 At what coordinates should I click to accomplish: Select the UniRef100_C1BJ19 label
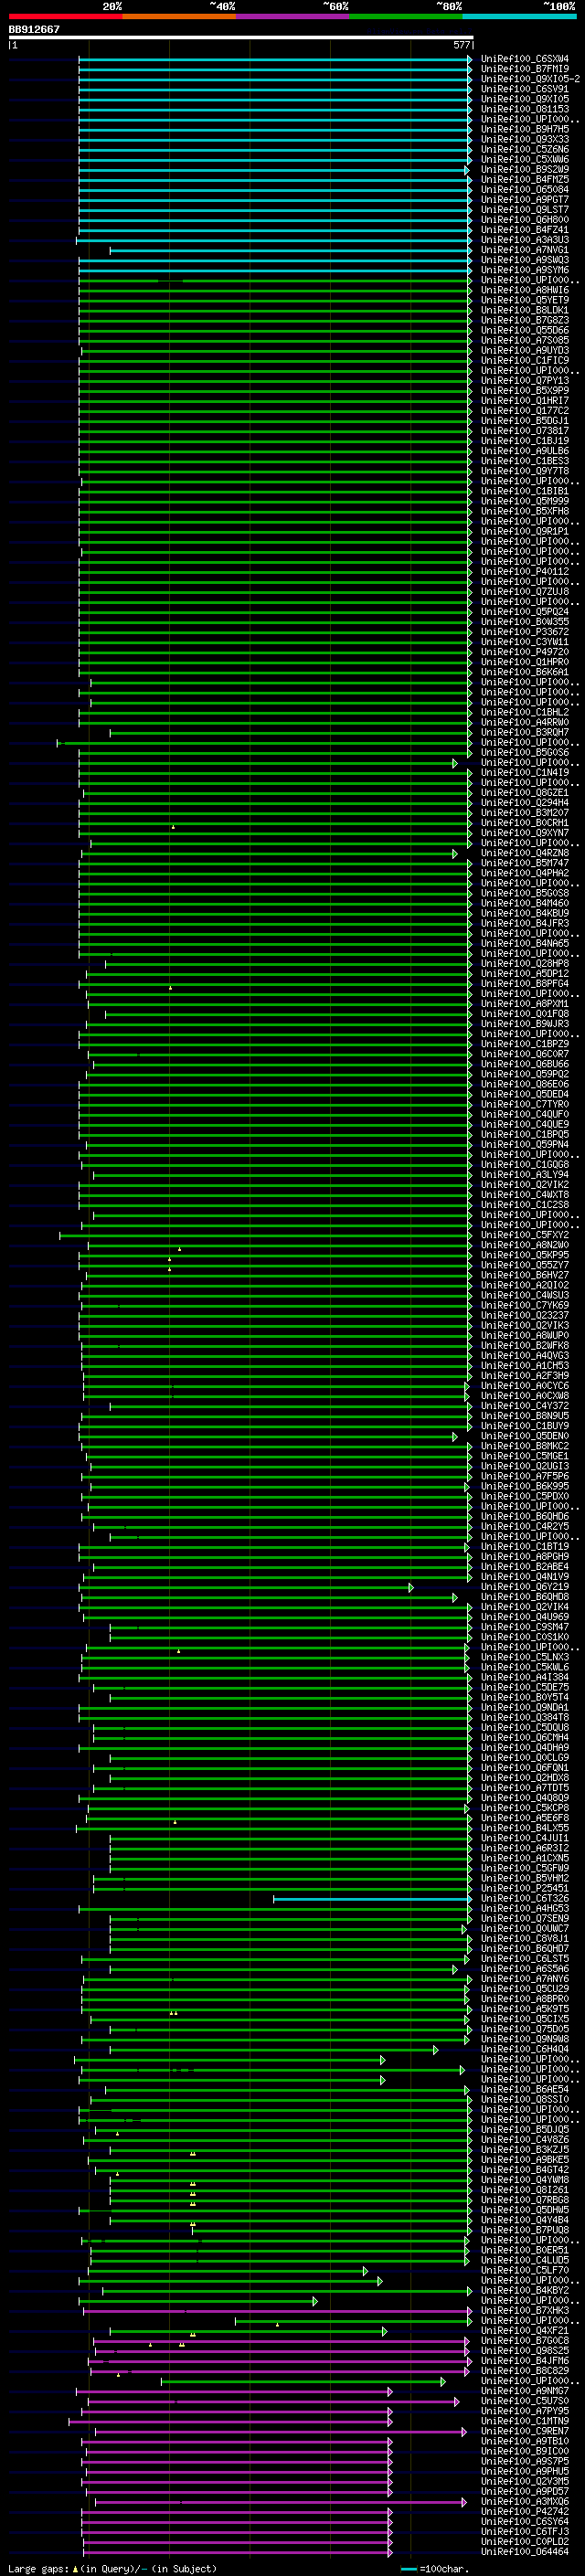(x=525, y=441)
